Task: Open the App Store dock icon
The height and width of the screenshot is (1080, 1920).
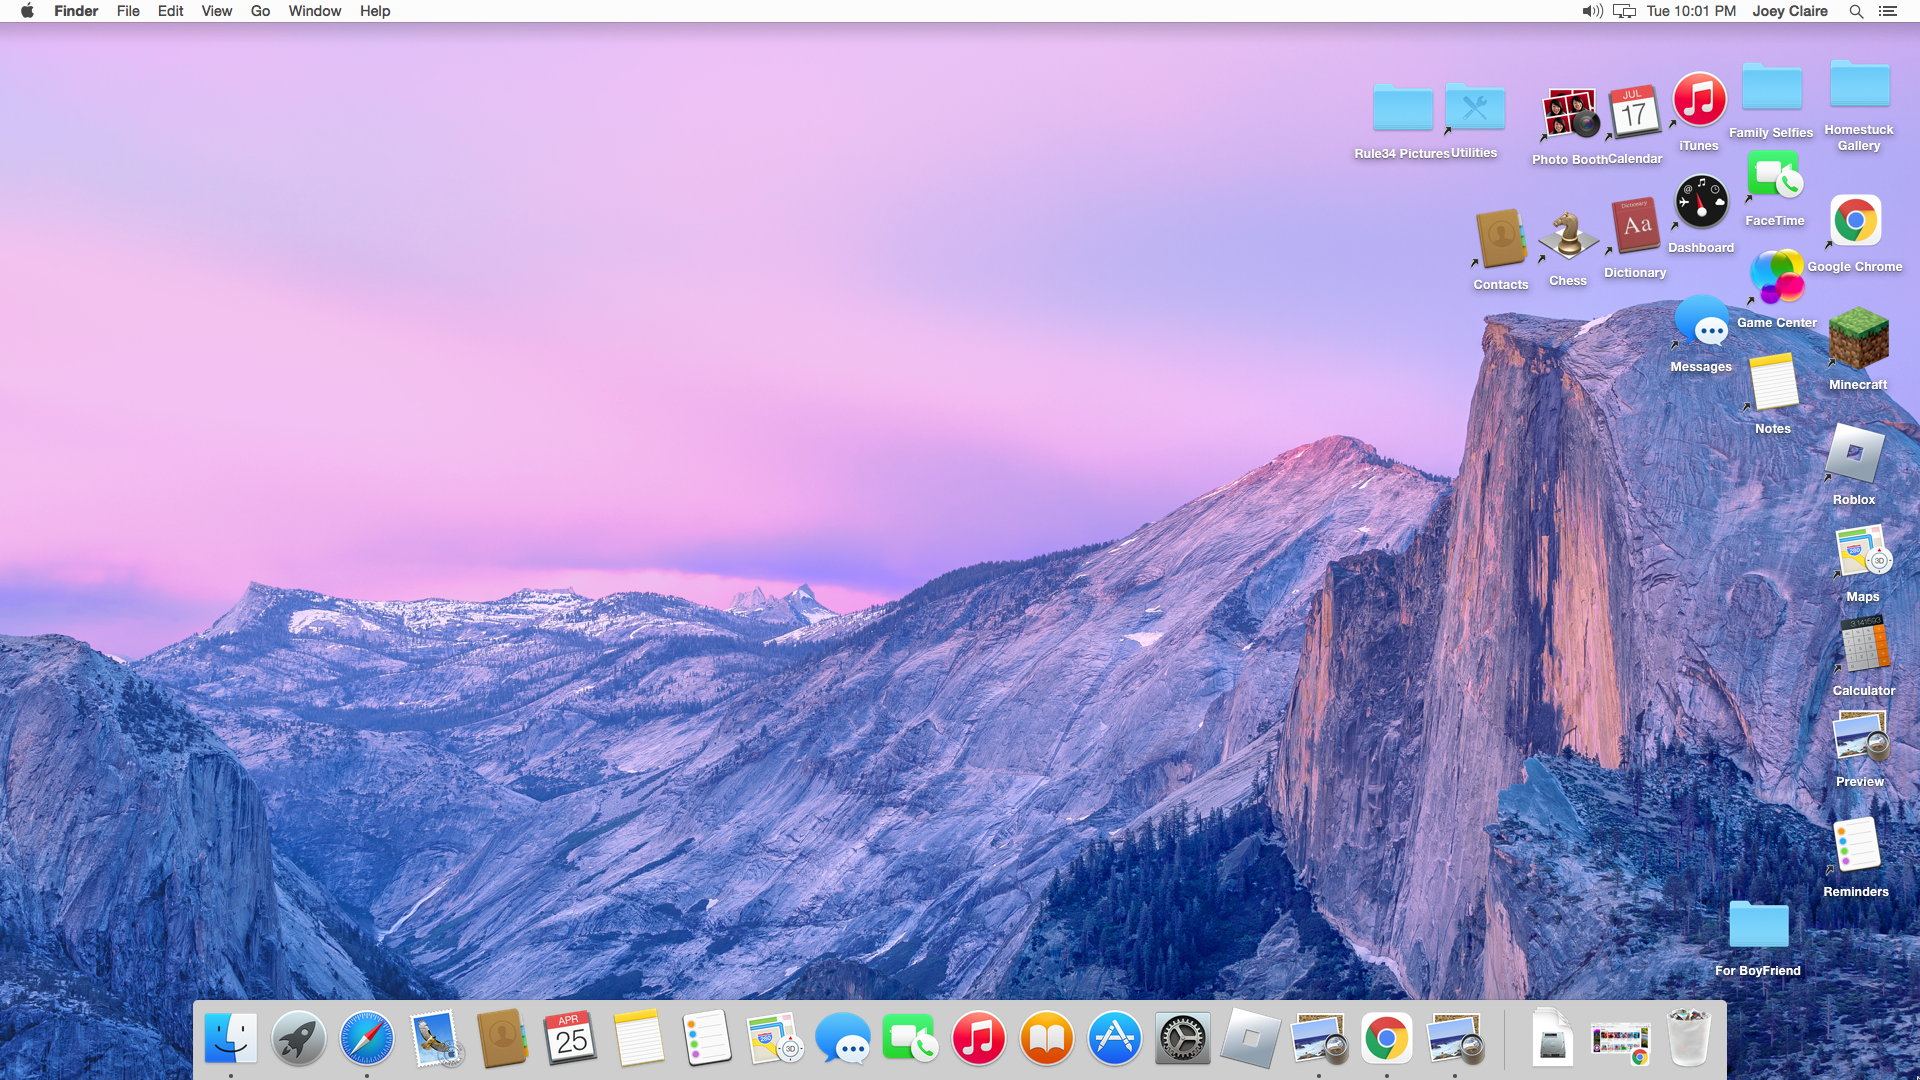Action: click(x=1114, y=1039)
